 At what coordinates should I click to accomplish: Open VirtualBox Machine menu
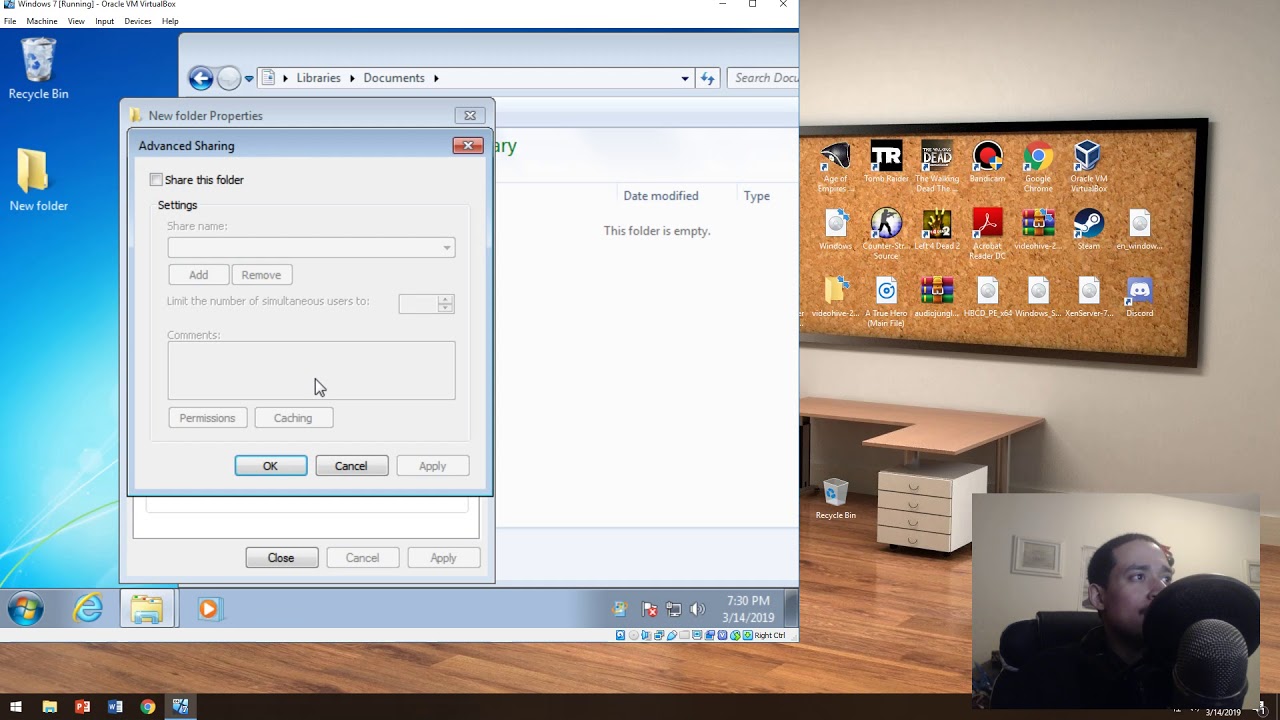(42, 21)
